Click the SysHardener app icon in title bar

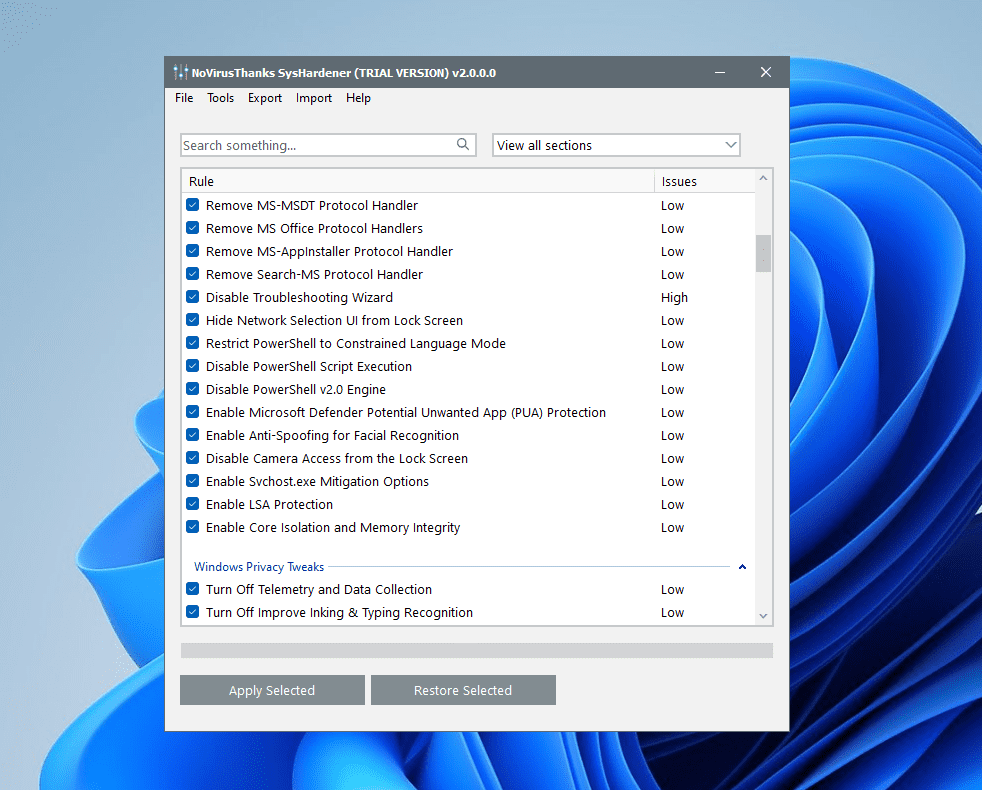point(179,73)
